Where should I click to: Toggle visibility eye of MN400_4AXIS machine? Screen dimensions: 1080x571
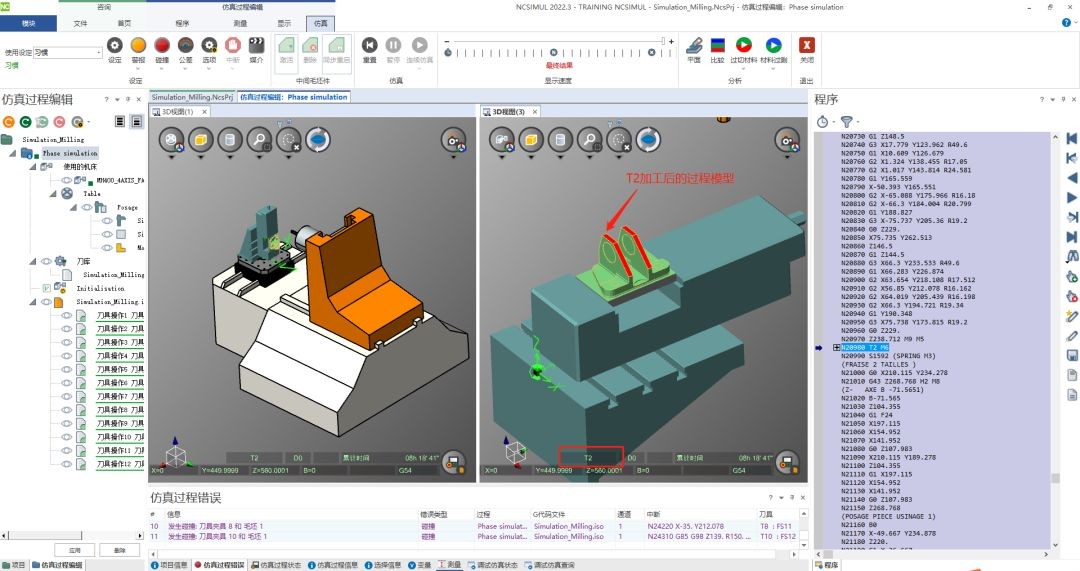click(67, 180)
